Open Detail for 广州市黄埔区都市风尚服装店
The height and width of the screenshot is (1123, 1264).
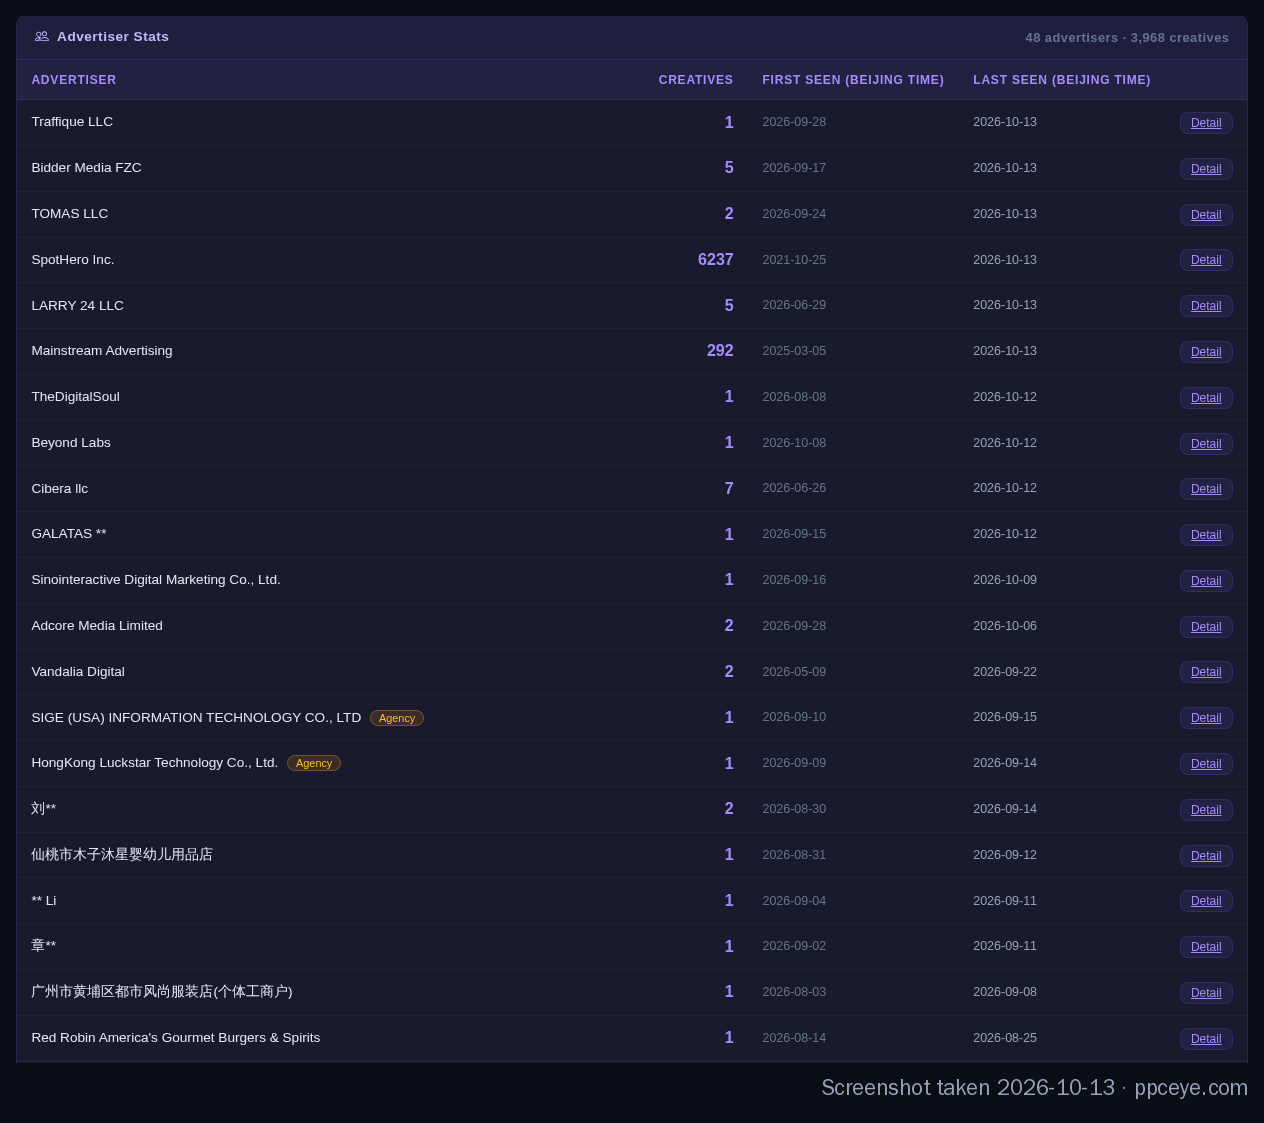(1206, 993)
